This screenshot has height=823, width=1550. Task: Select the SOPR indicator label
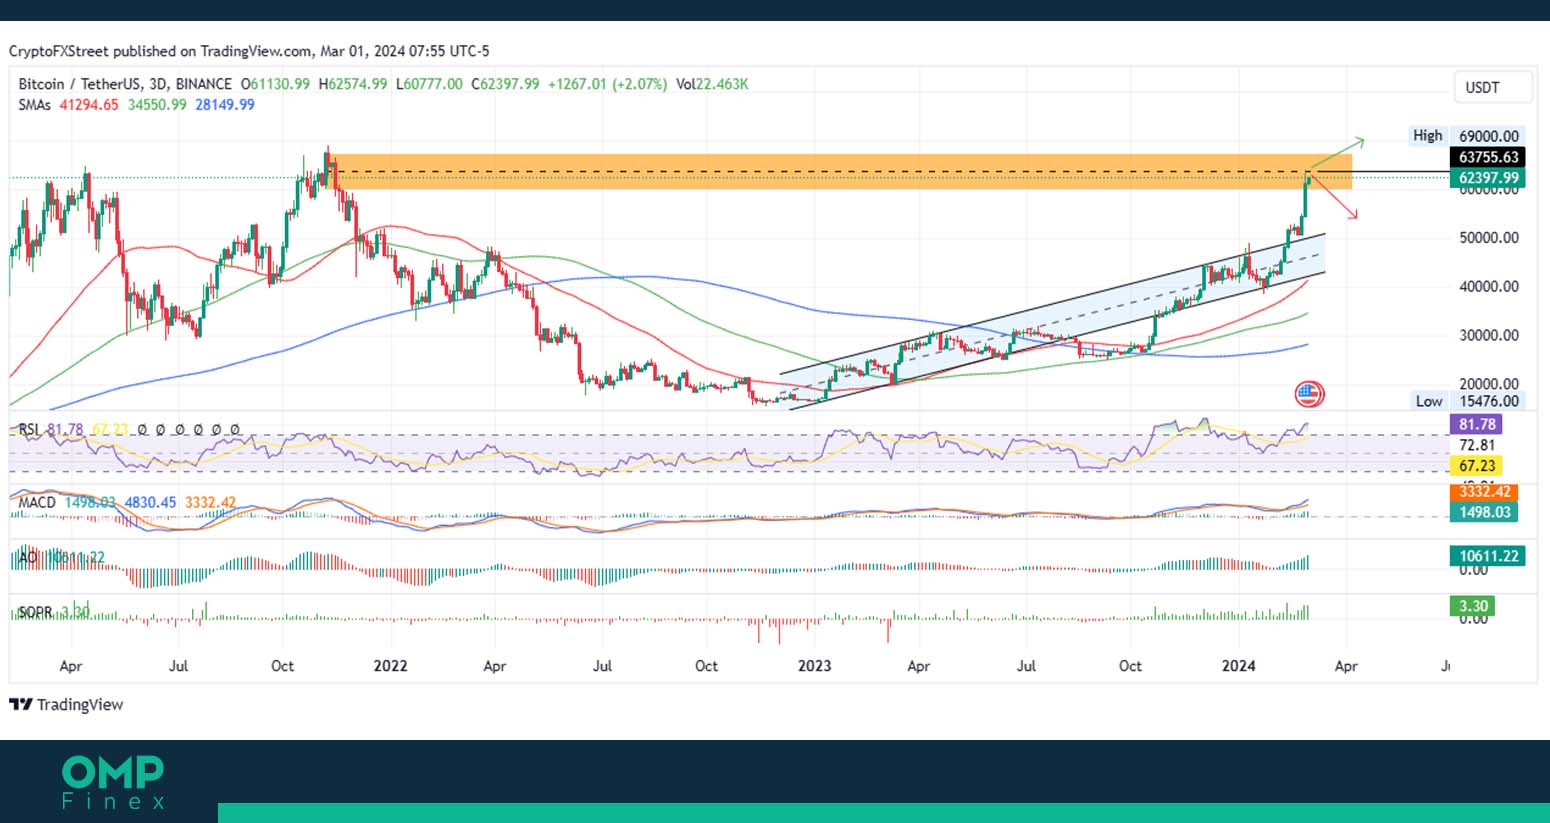pos(35,612)
